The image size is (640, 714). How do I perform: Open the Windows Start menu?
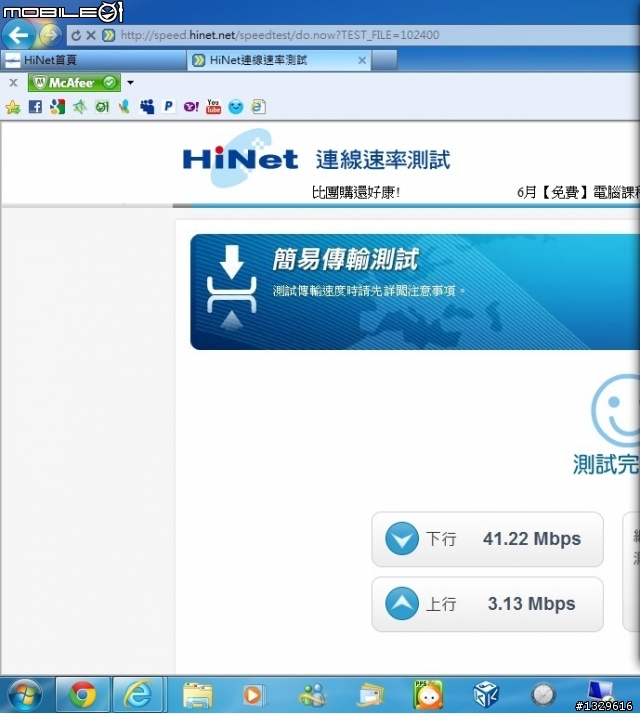[24, 695]
